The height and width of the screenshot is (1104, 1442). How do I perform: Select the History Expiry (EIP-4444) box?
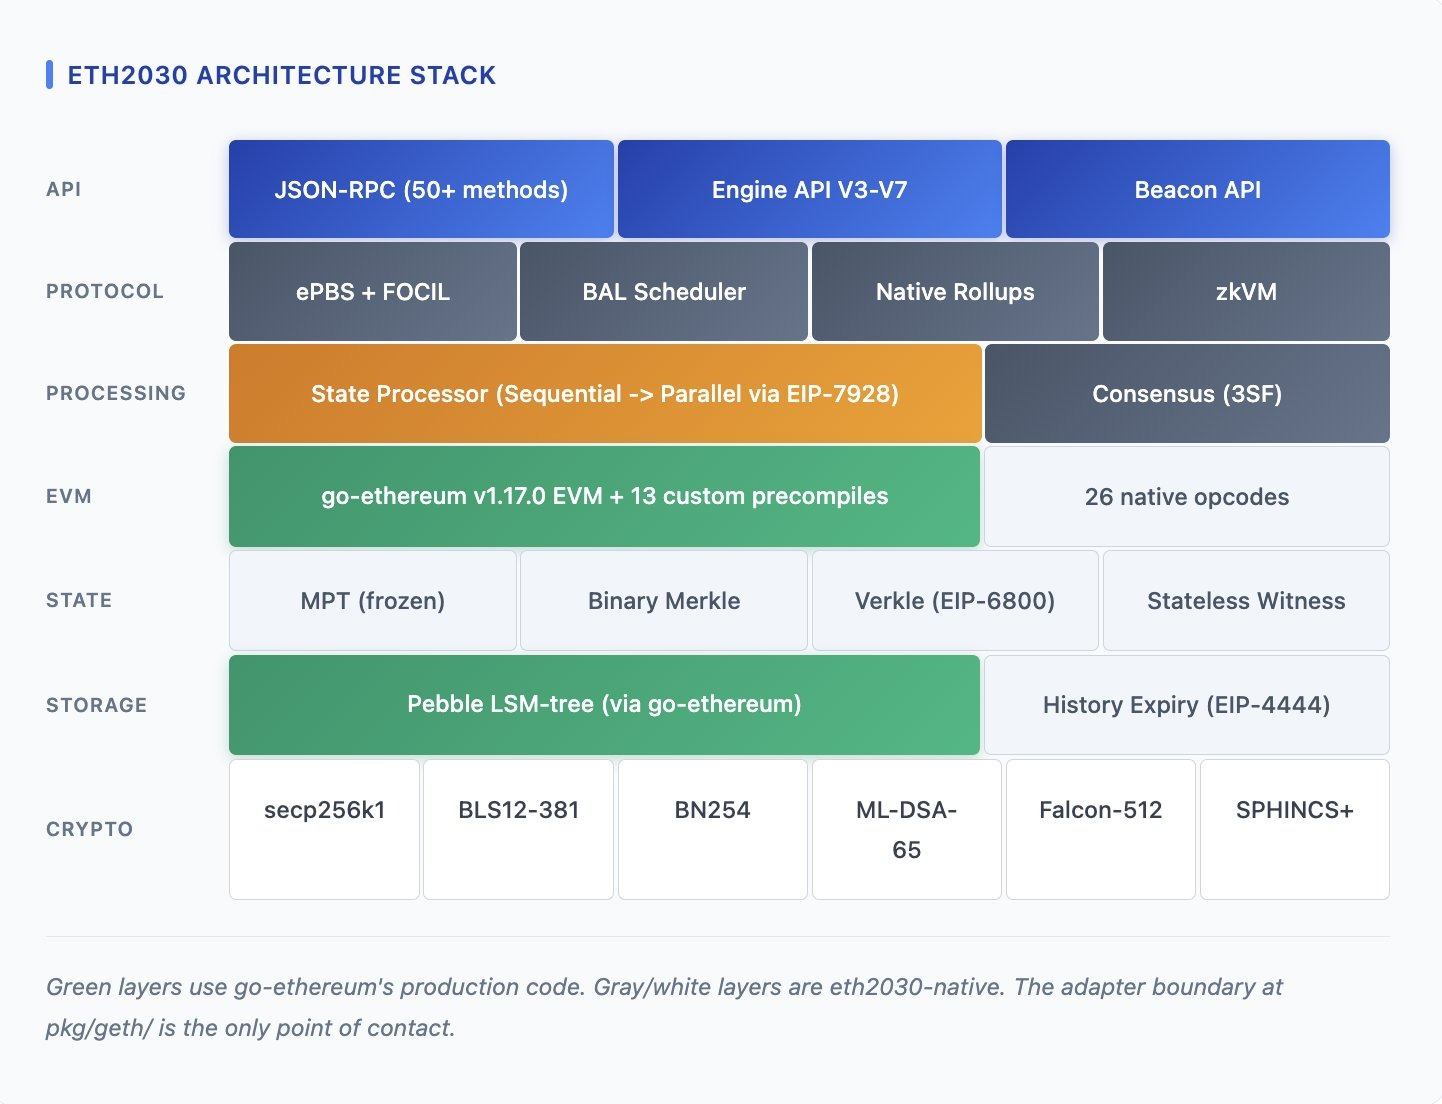point(1187,705)
